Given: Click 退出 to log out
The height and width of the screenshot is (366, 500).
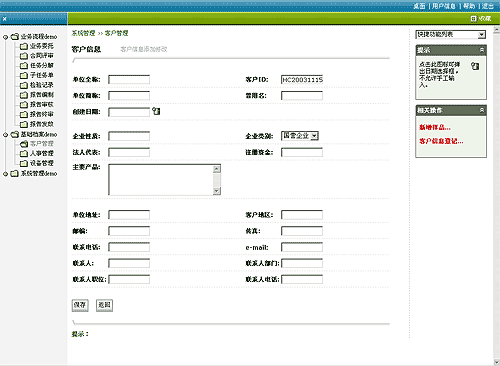Looking at the screenshot, I should tap(488, 6).
